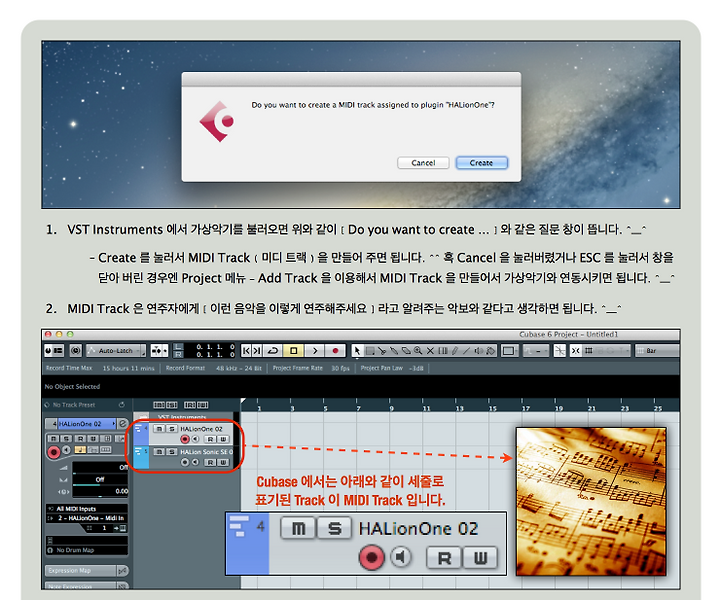
Task: Record-enable HALionOne 02 in track list
Action: point(185,439)
